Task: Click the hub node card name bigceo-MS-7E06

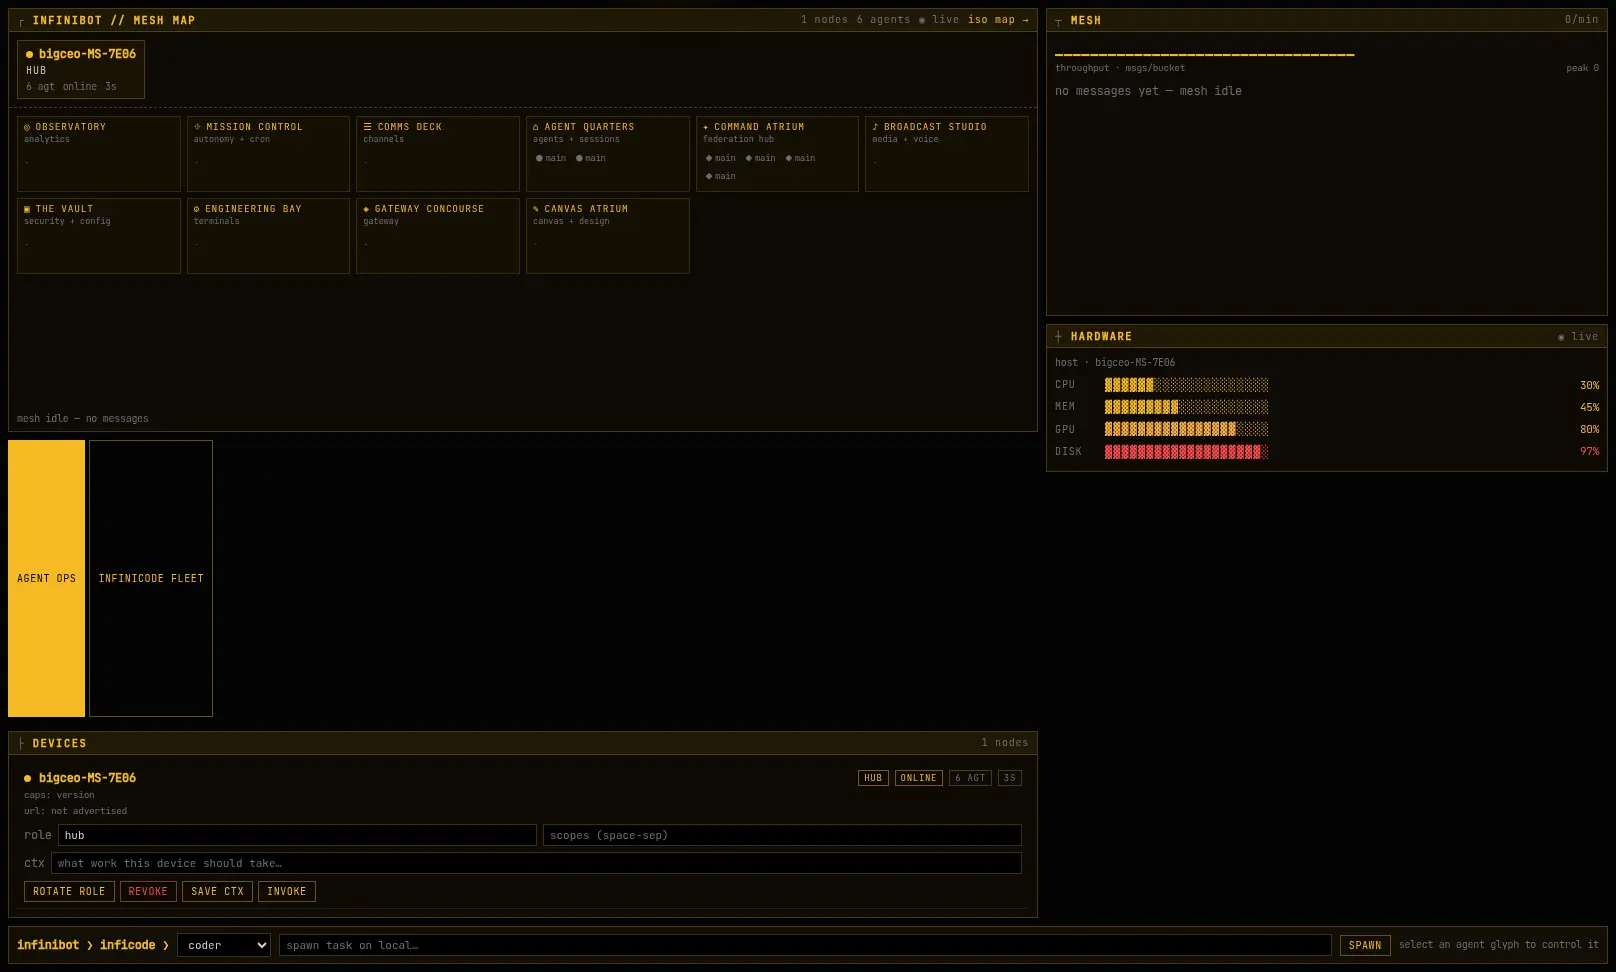Action: pos(87,54)
